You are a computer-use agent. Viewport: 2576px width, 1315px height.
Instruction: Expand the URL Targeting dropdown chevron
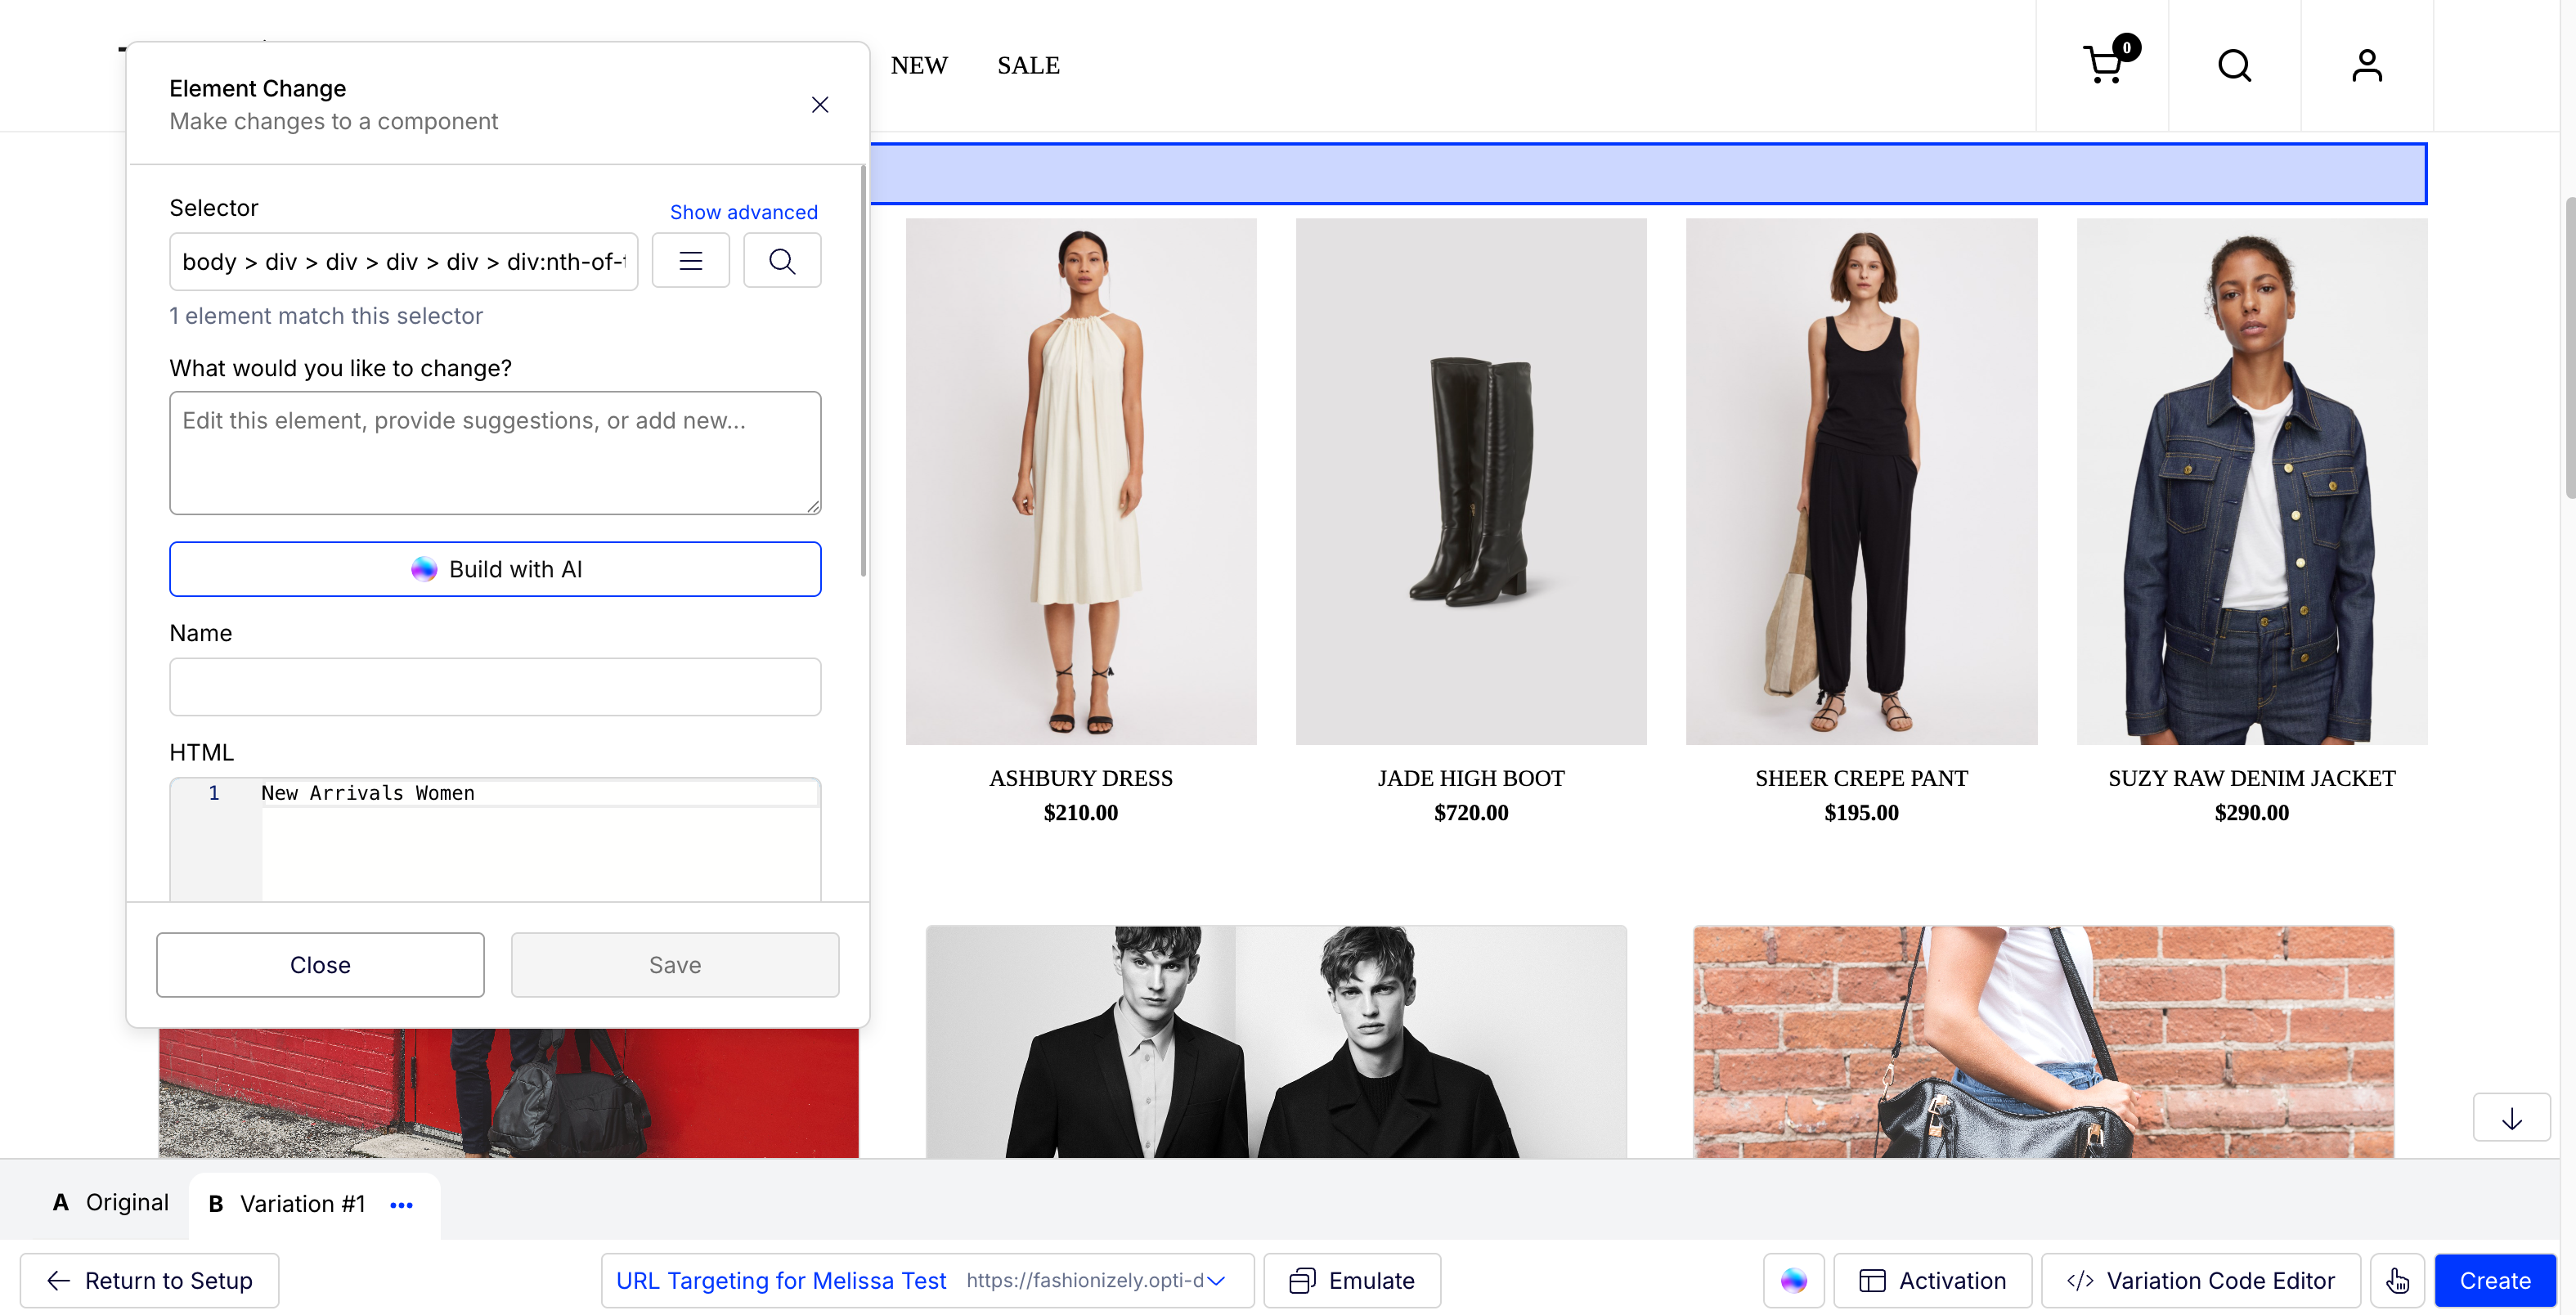click(1216, 1280)
